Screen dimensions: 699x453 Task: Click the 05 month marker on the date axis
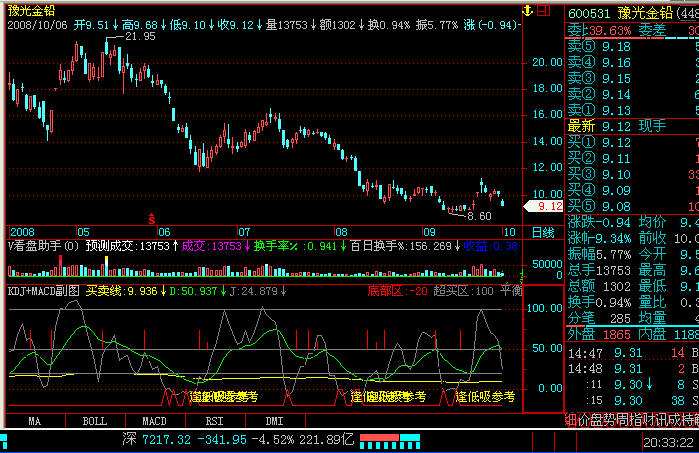click(x=83, y=232)
